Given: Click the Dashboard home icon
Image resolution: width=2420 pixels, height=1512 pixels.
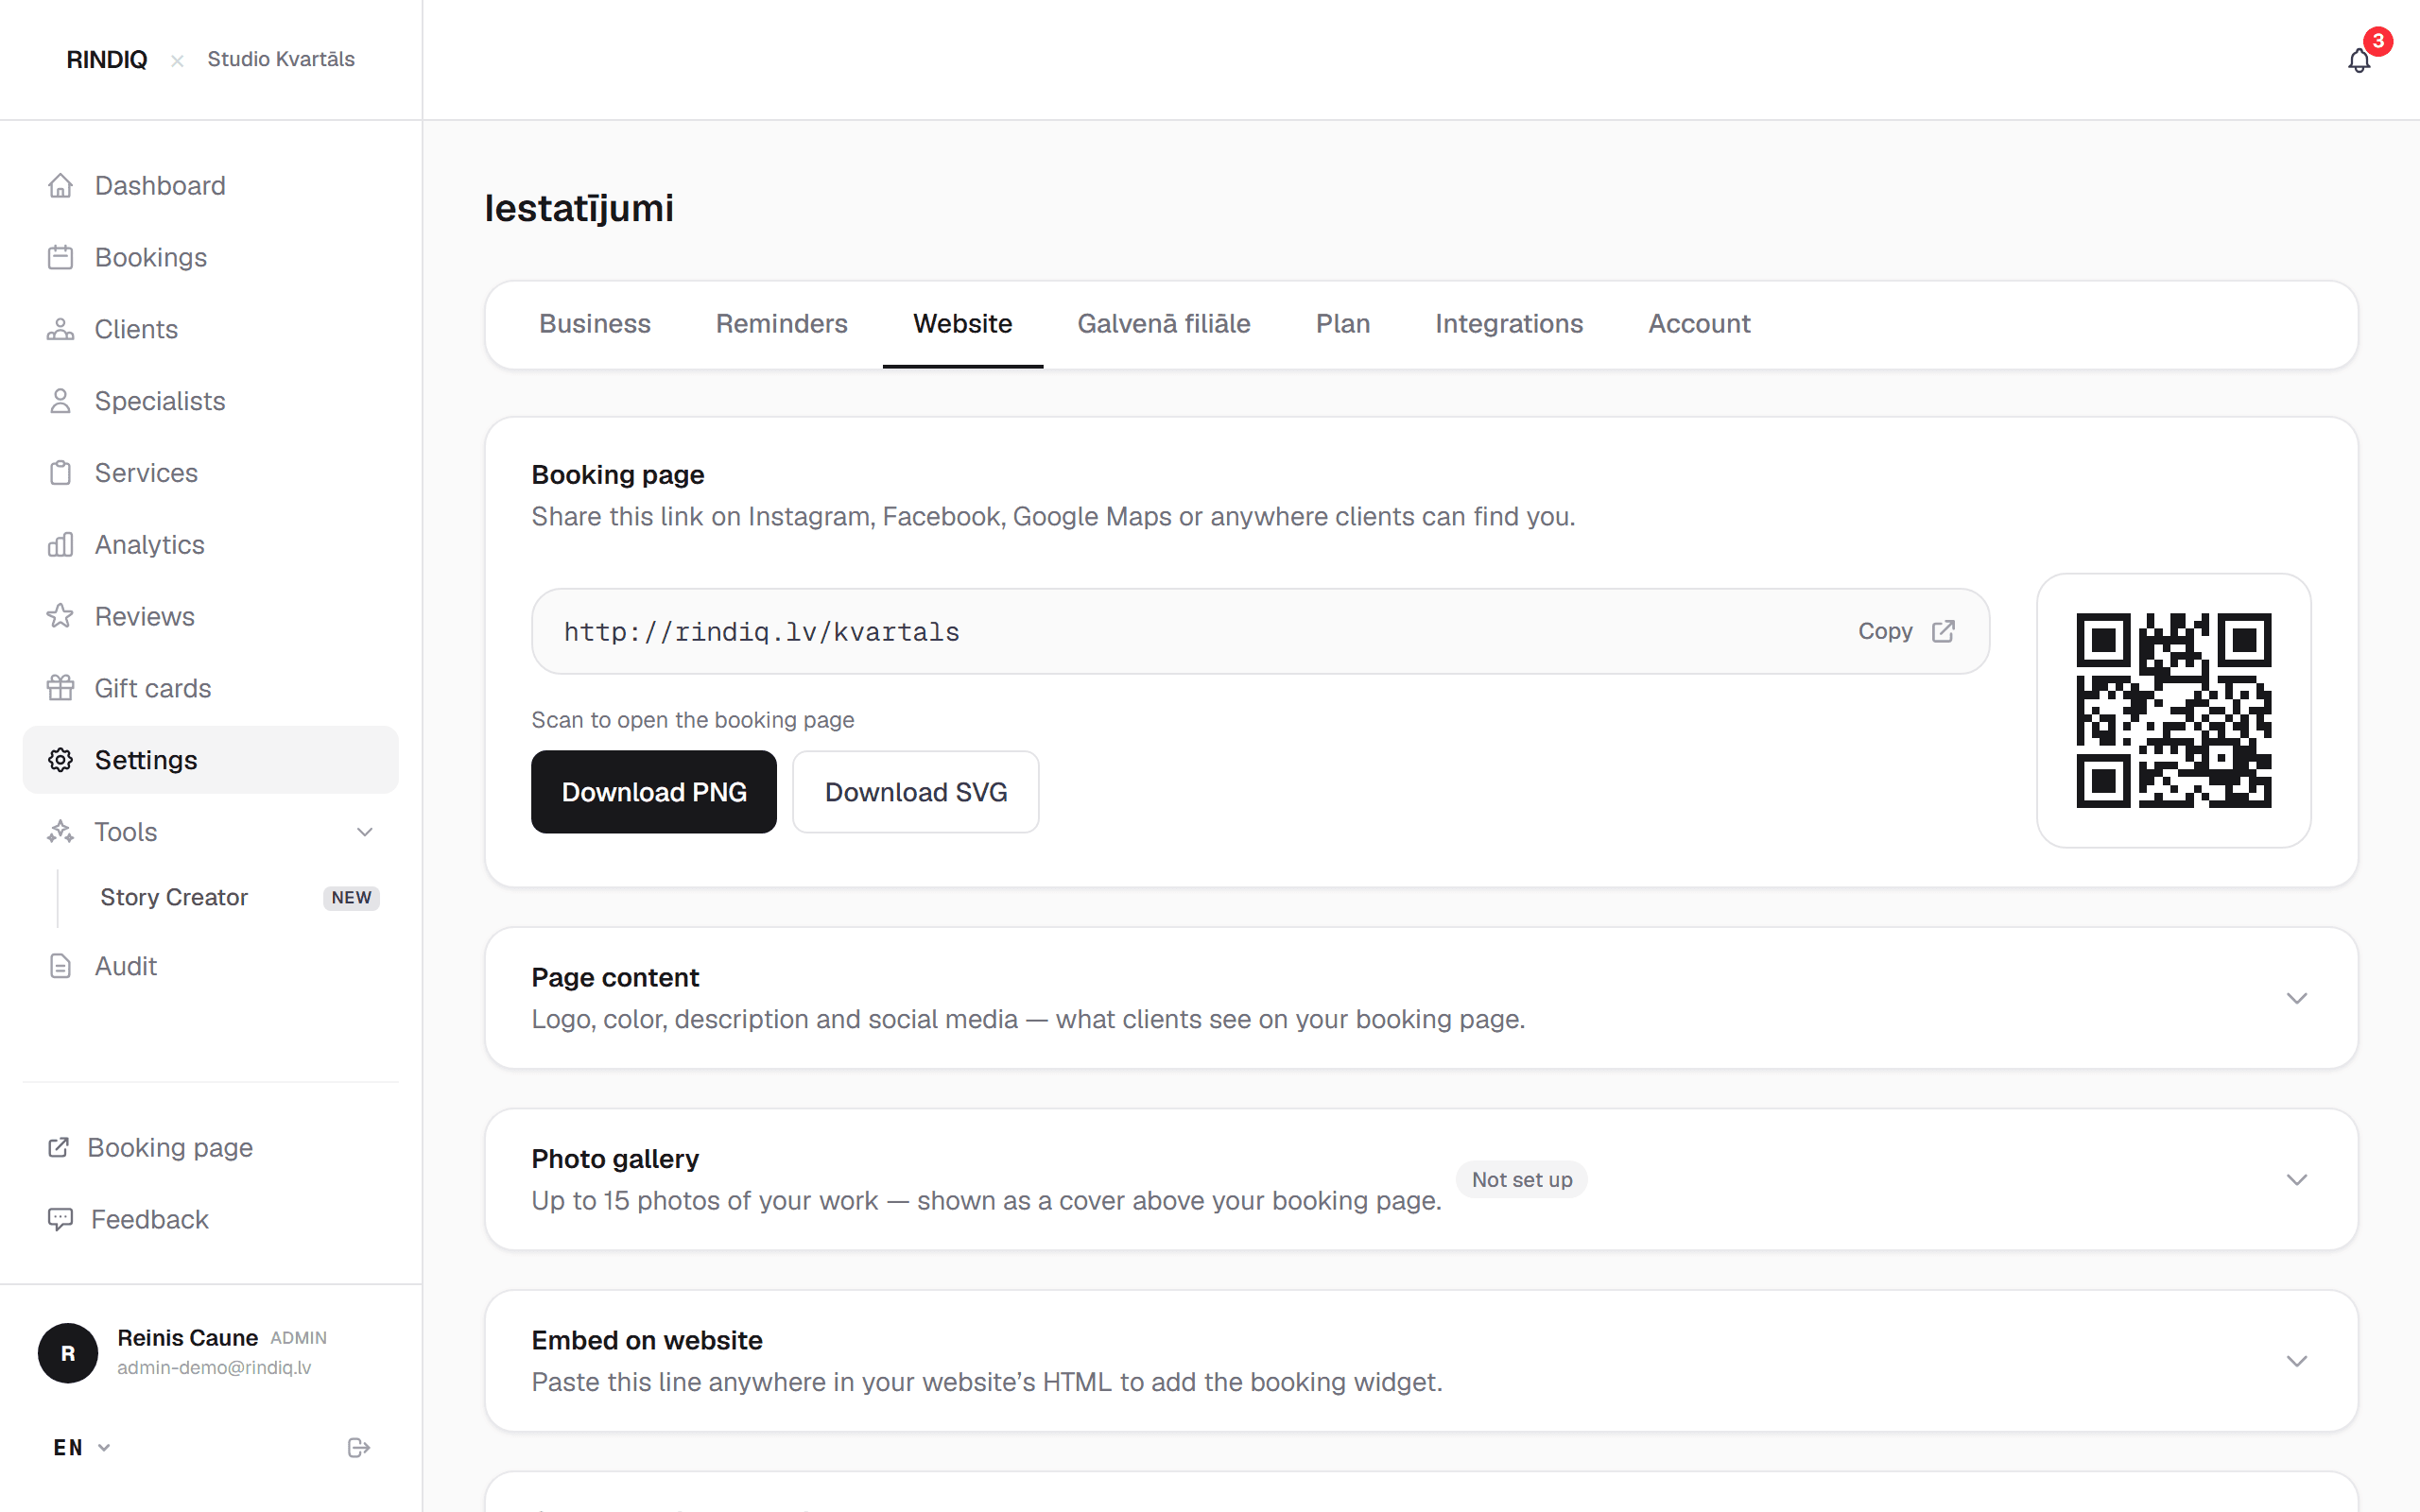Looking at the screenshot, I should (60, 185).
